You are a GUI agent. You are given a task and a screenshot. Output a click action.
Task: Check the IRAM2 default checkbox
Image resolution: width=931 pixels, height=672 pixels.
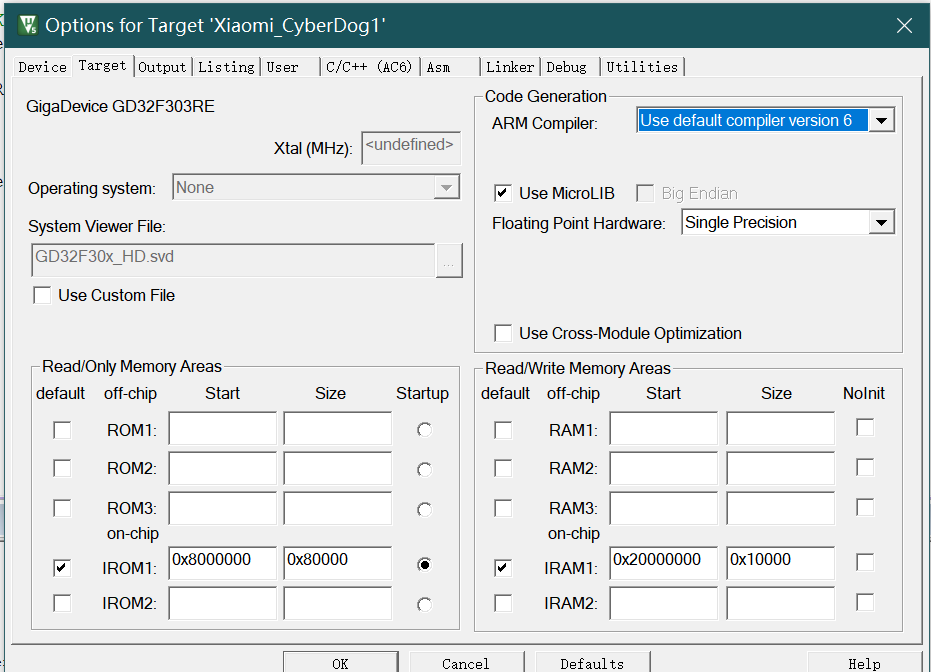(503, 603)
